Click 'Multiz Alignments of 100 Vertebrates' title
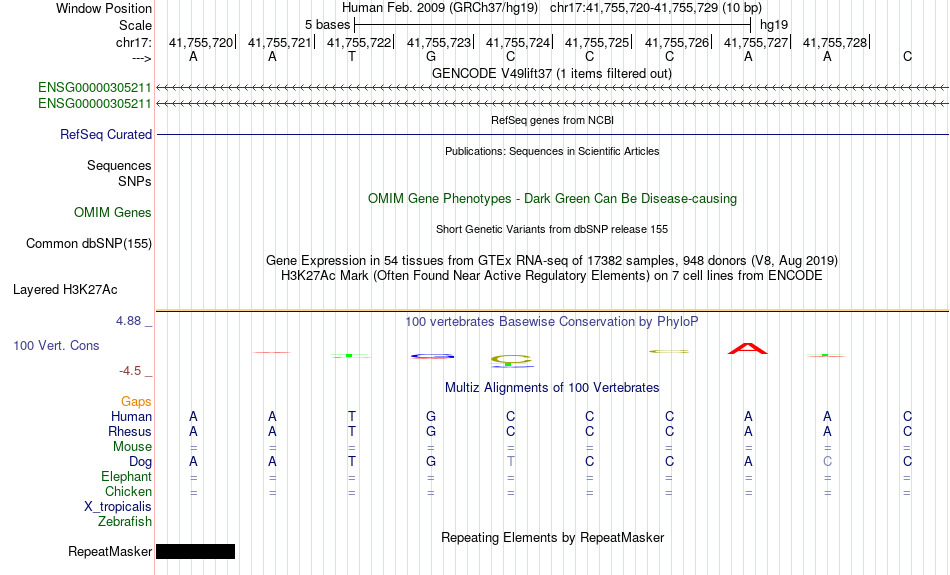Image resolution: width=950 pixels, height=575 pixels. [x=552, y=388]
